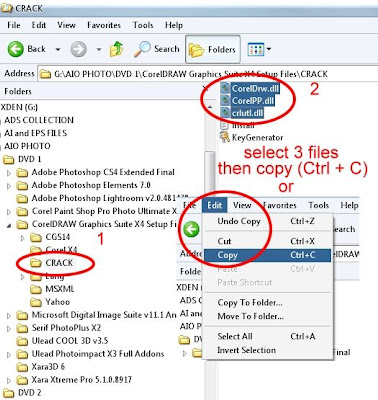
Task: Open the Views icon dropdown
Action: click(259, 49)
